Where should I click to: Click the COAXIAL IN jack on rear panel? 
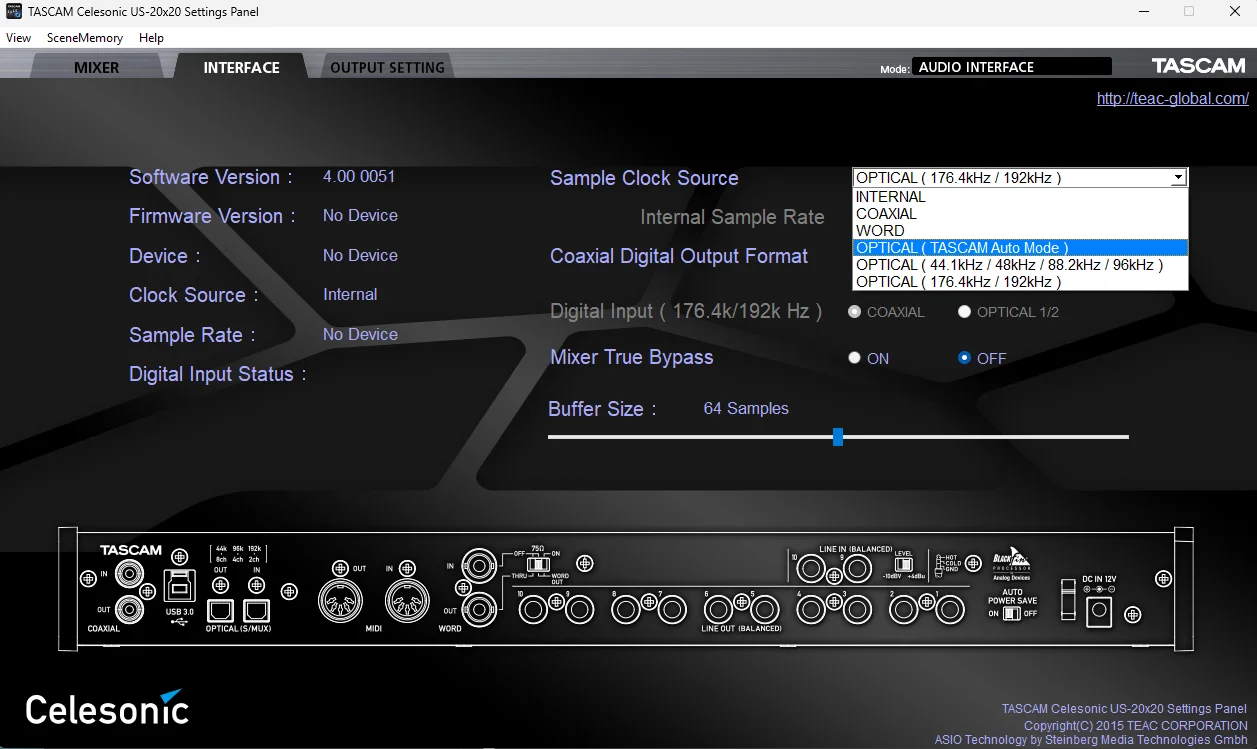(129, 574)
